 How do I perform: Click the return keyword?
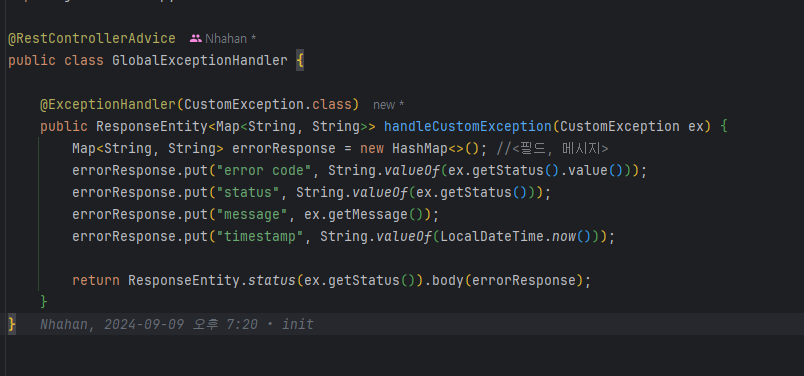point(96,281)
